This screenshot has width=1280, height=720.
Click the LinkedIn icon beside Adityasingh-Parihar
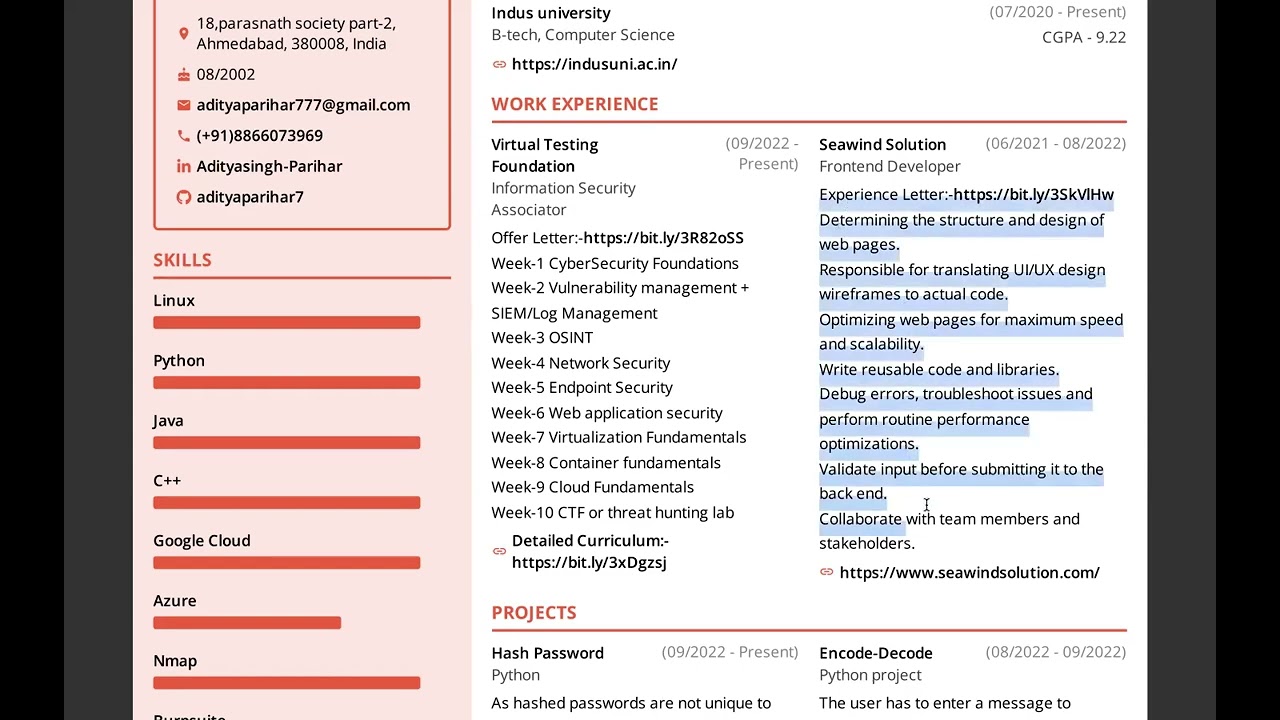[183, 166]
